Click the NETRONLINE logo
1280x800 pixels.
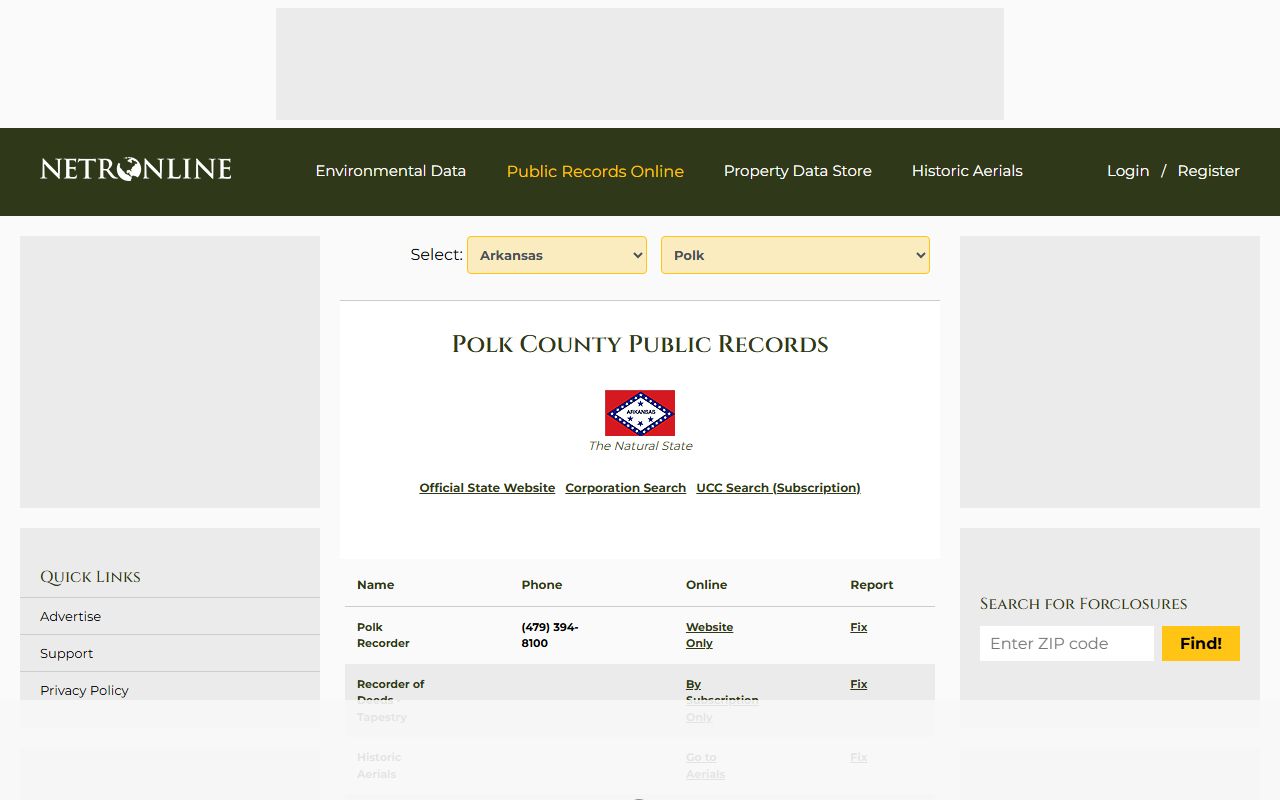pyautogui.click(x=136, y=170)
